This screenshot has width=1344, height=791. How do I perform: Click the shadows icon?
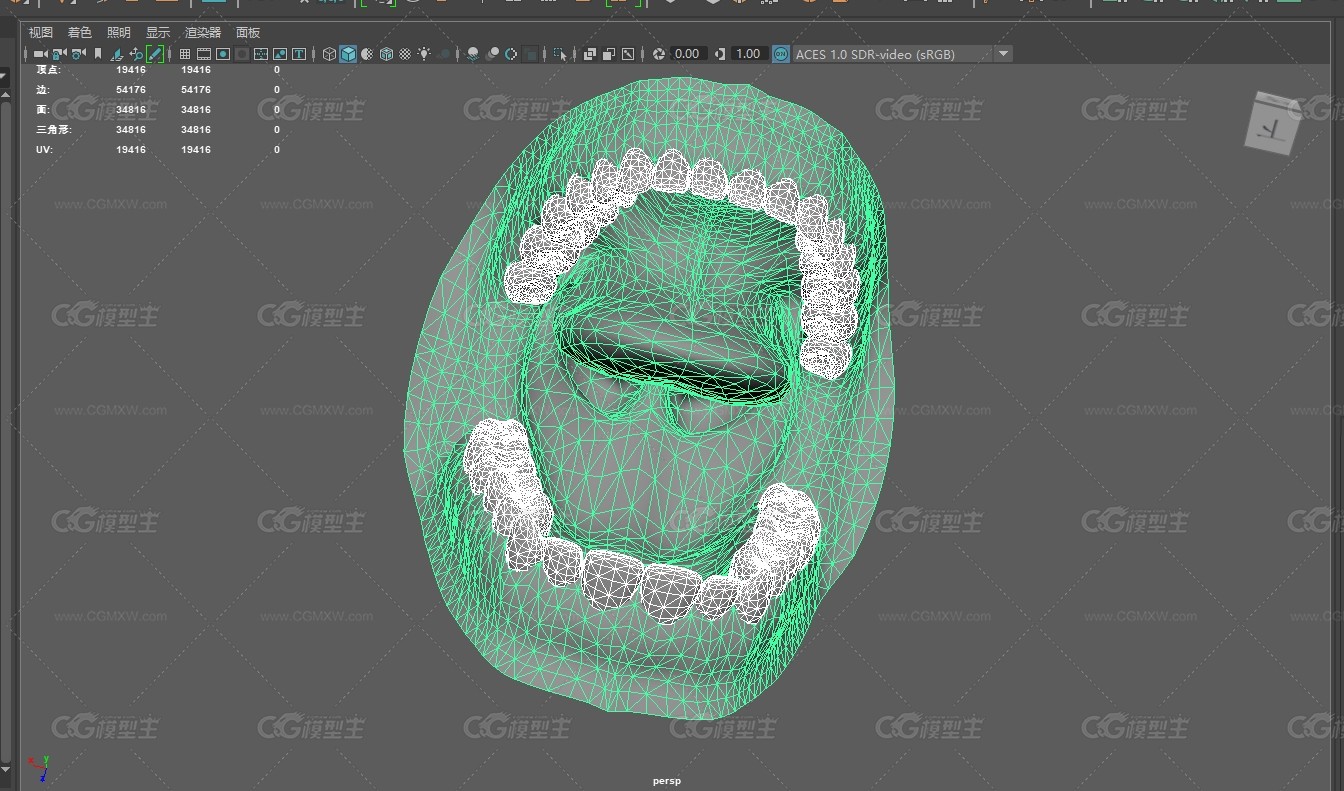pyautogui.click(x=445, y=54)
